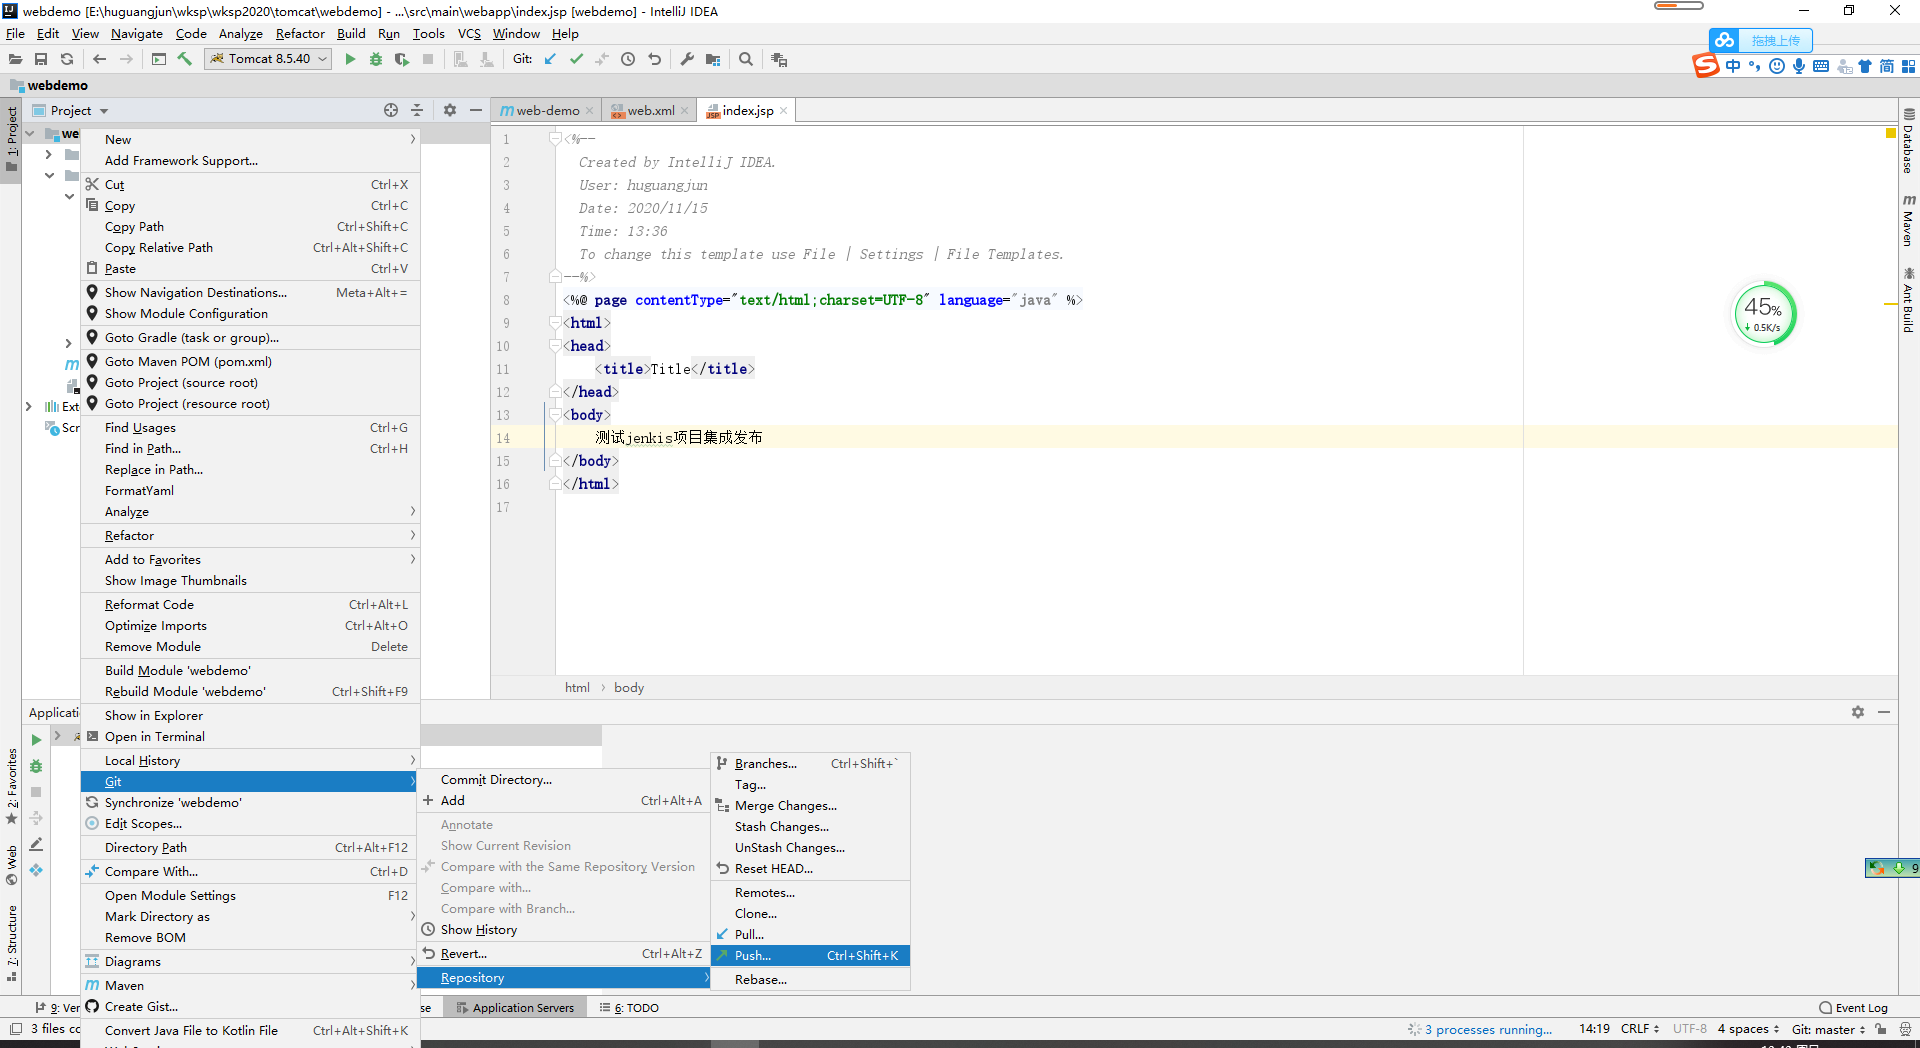Revert changes with Git rollback icon

(x=655, y=59)
